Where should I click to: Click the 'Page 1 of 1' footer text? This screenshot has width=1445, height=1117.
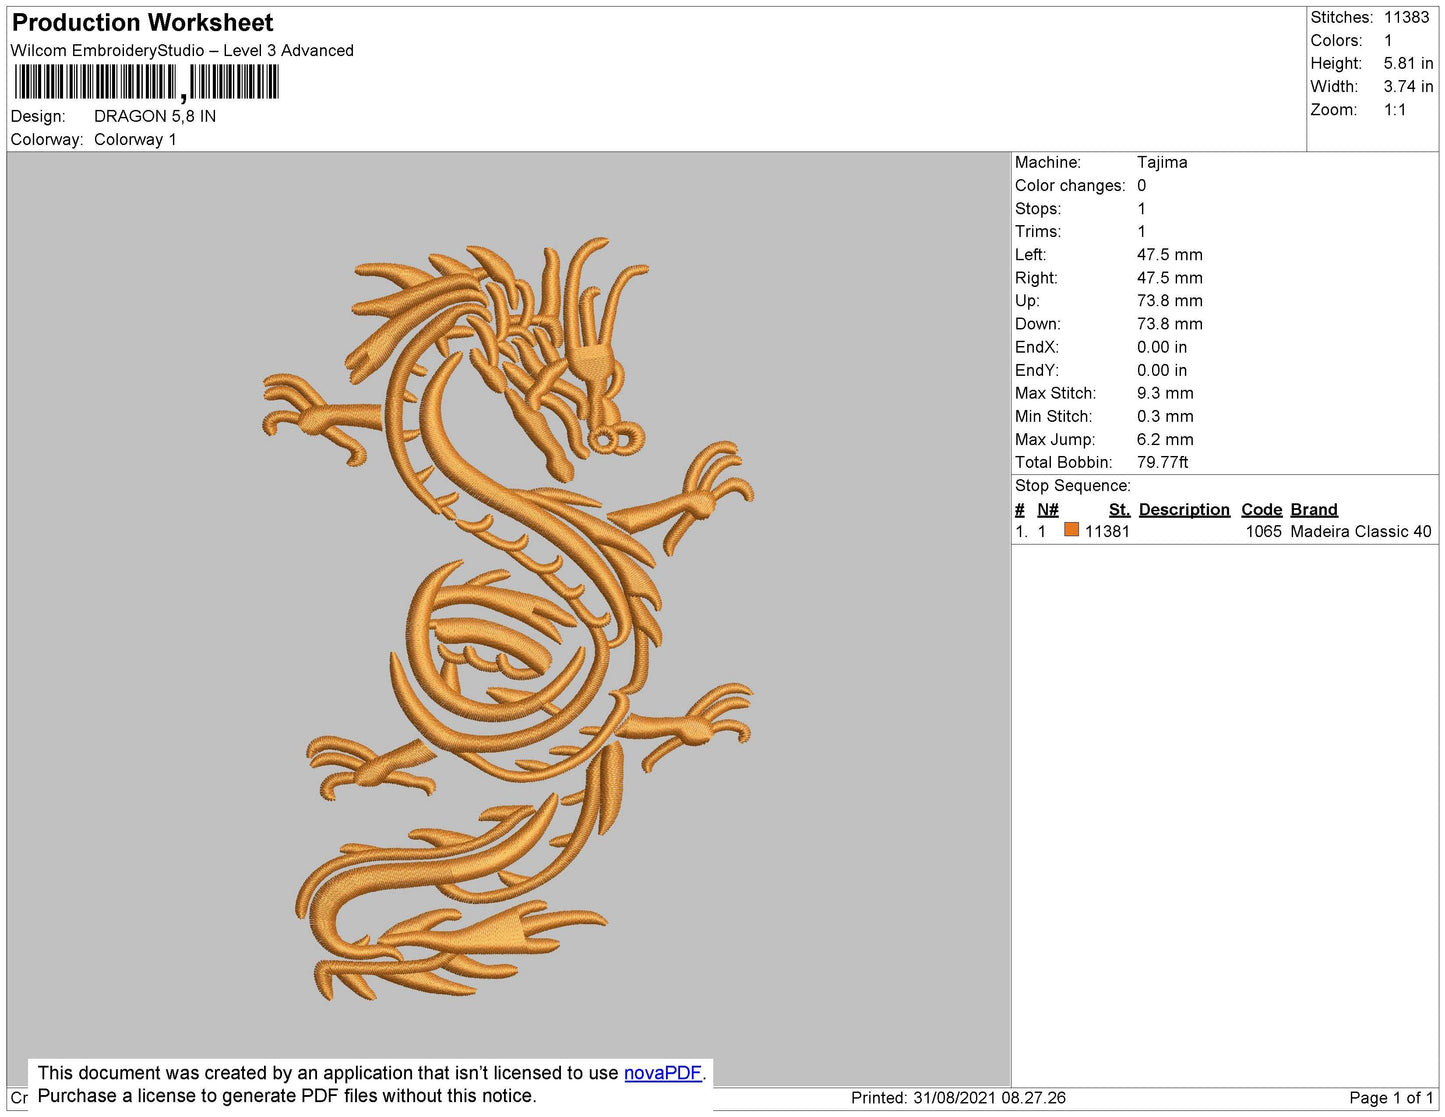[1391, 1098]
